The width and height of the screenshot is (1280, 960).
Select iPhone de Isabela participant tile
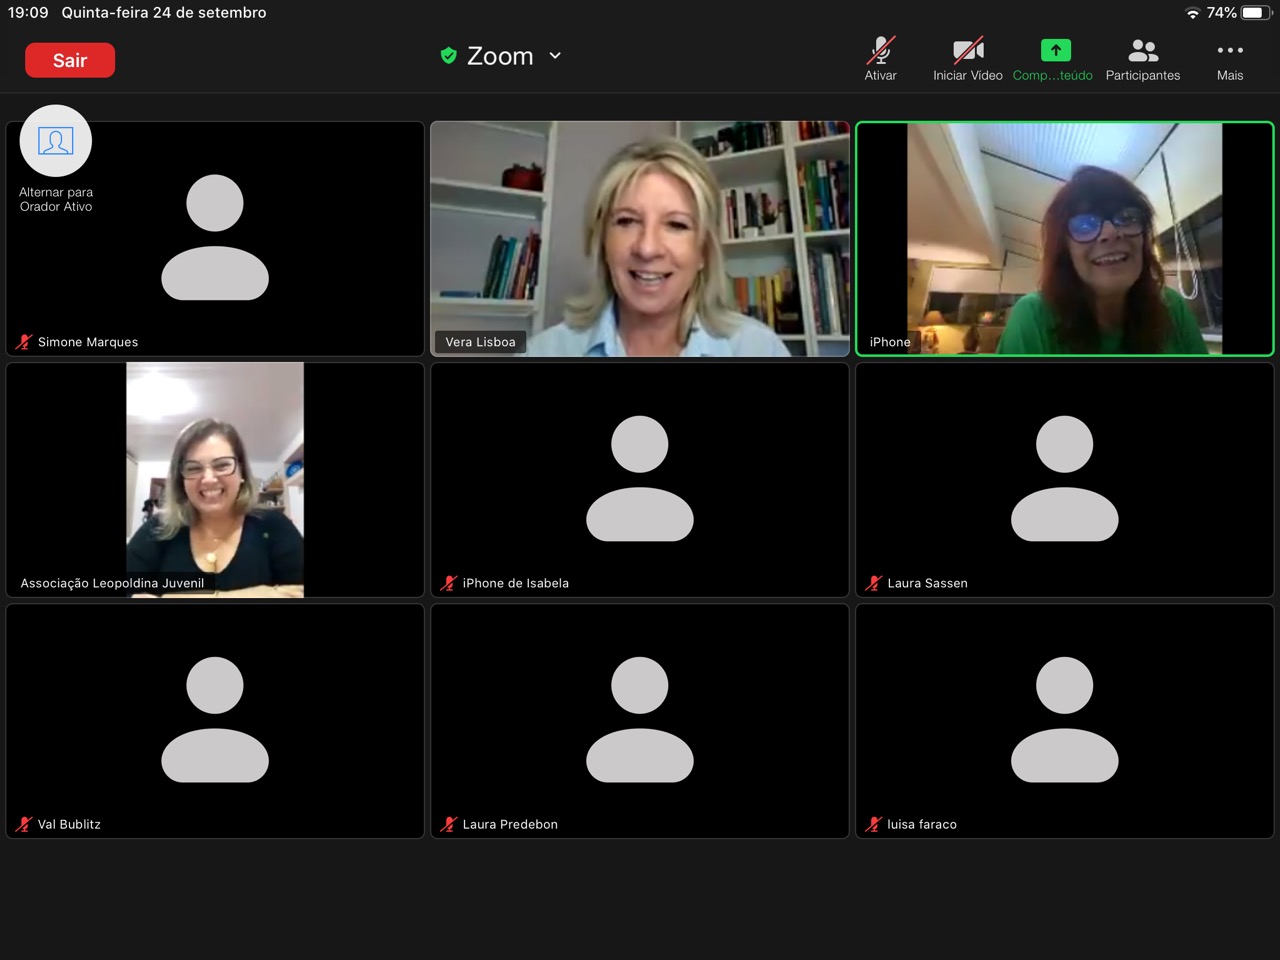point(640,480)
